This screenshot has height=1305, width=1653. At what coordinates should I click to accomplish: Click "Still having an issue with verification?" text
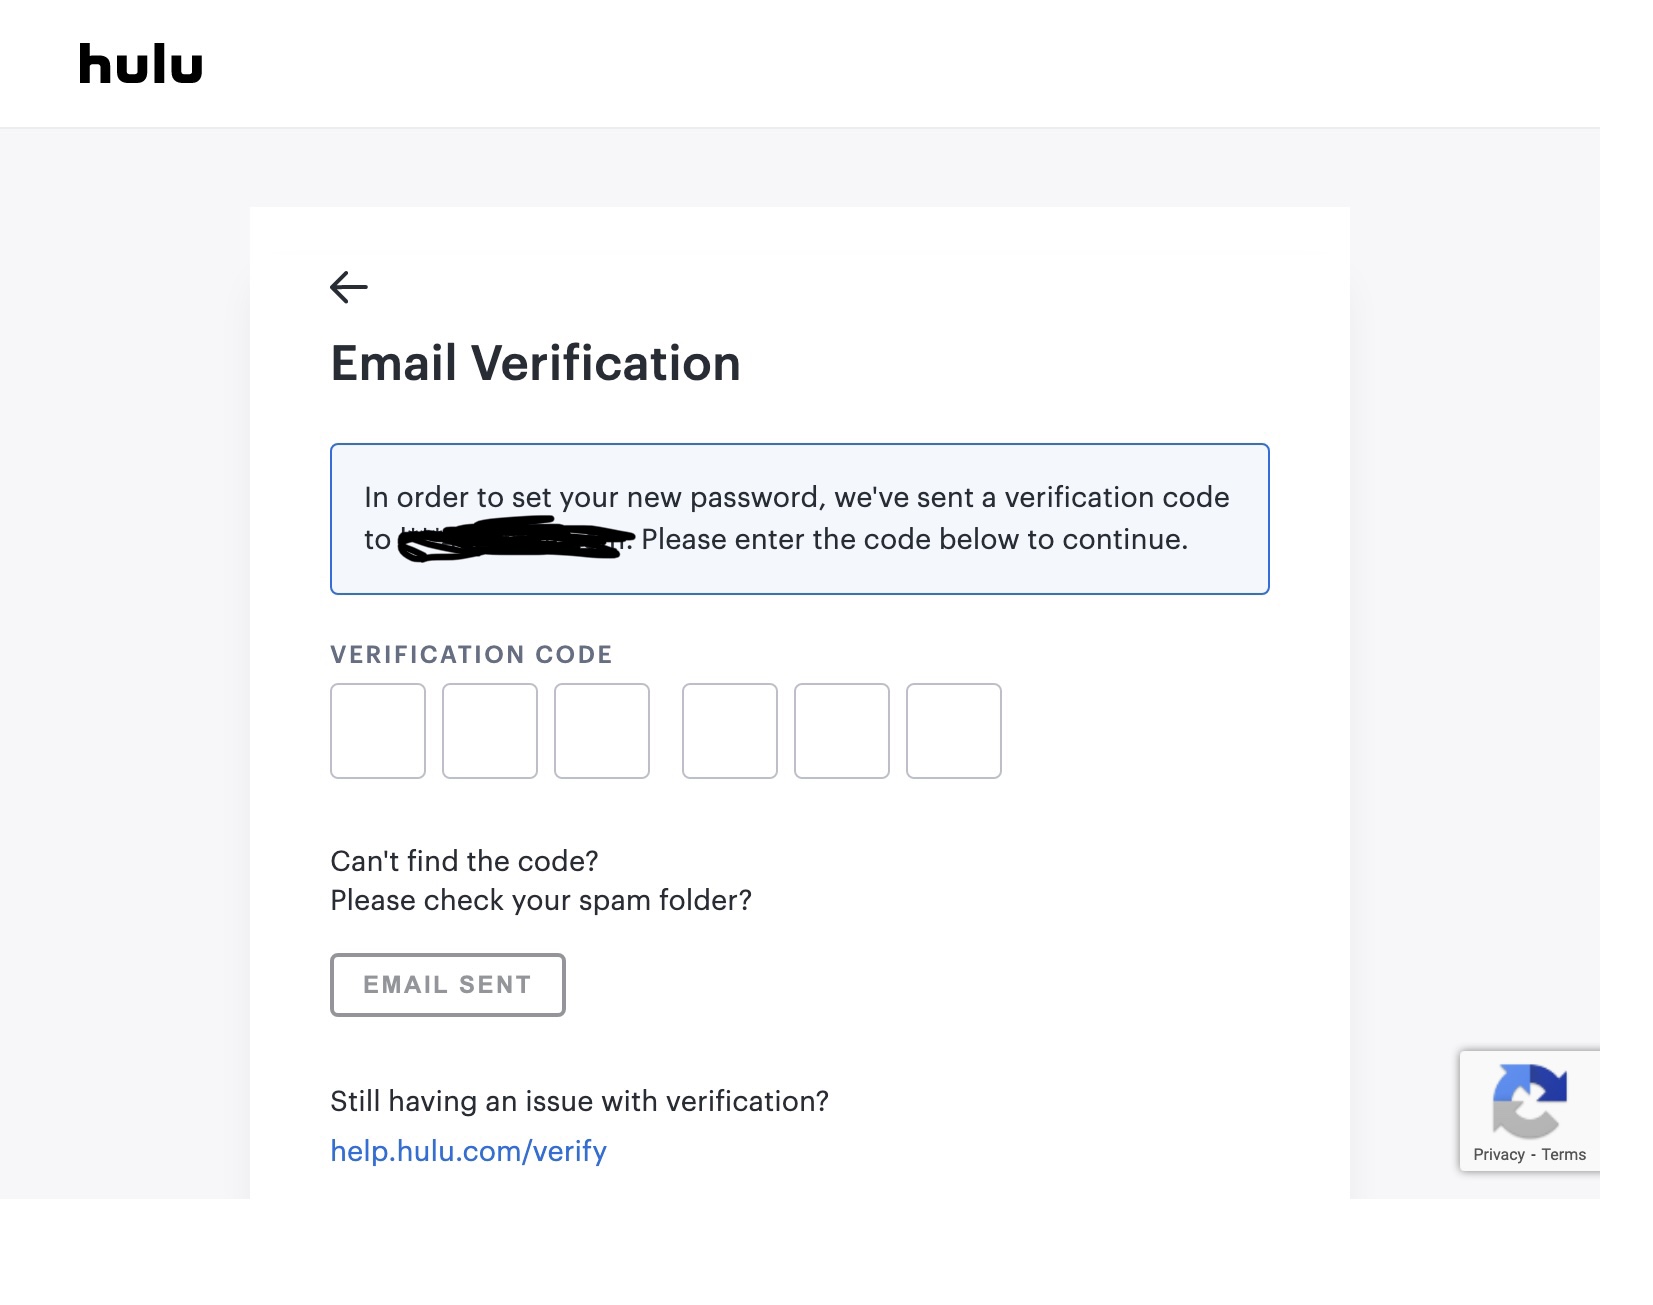(x=579, y=1101)
